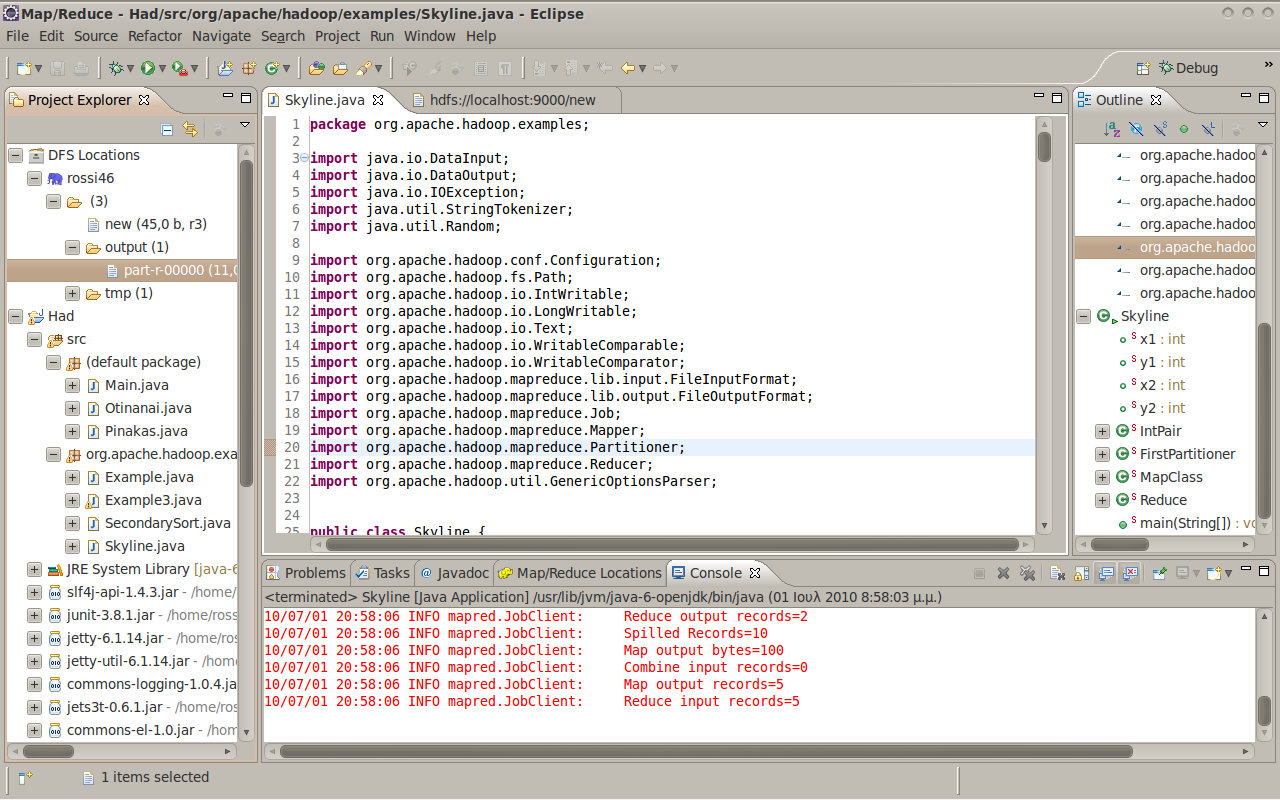Toggle Hide Fields in Outline toolbar
This screenshot has height=800, width=1280.
coord(1136,129)
